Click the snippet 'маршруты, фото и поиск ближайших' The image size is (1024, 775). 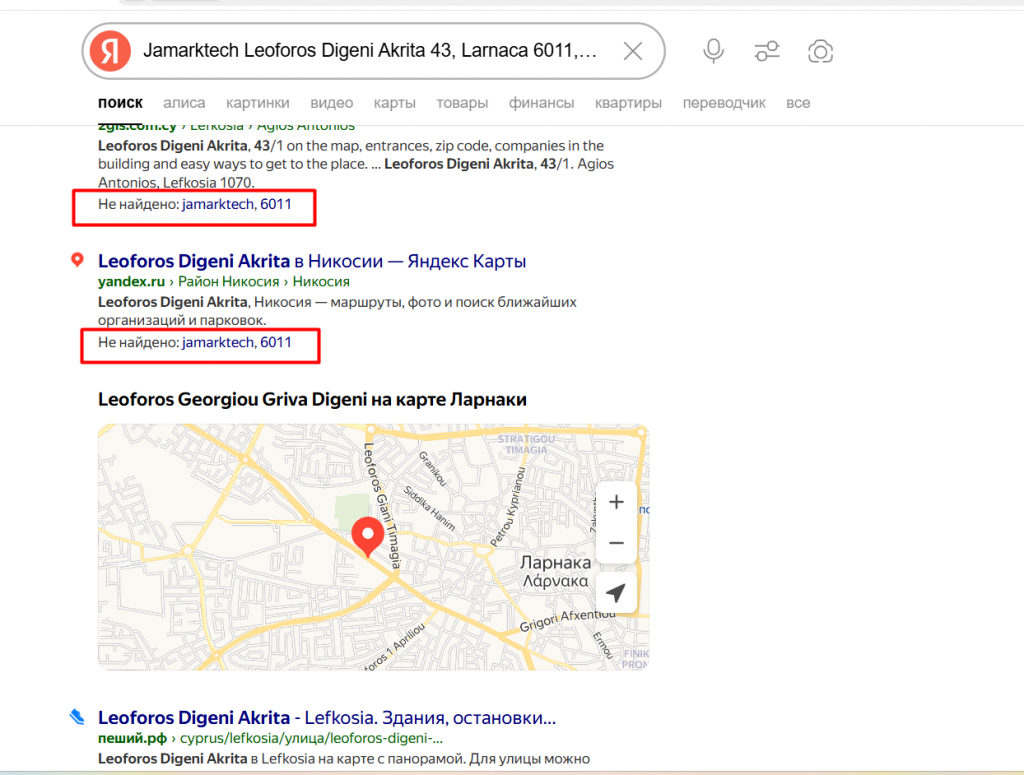click(453, 302)
